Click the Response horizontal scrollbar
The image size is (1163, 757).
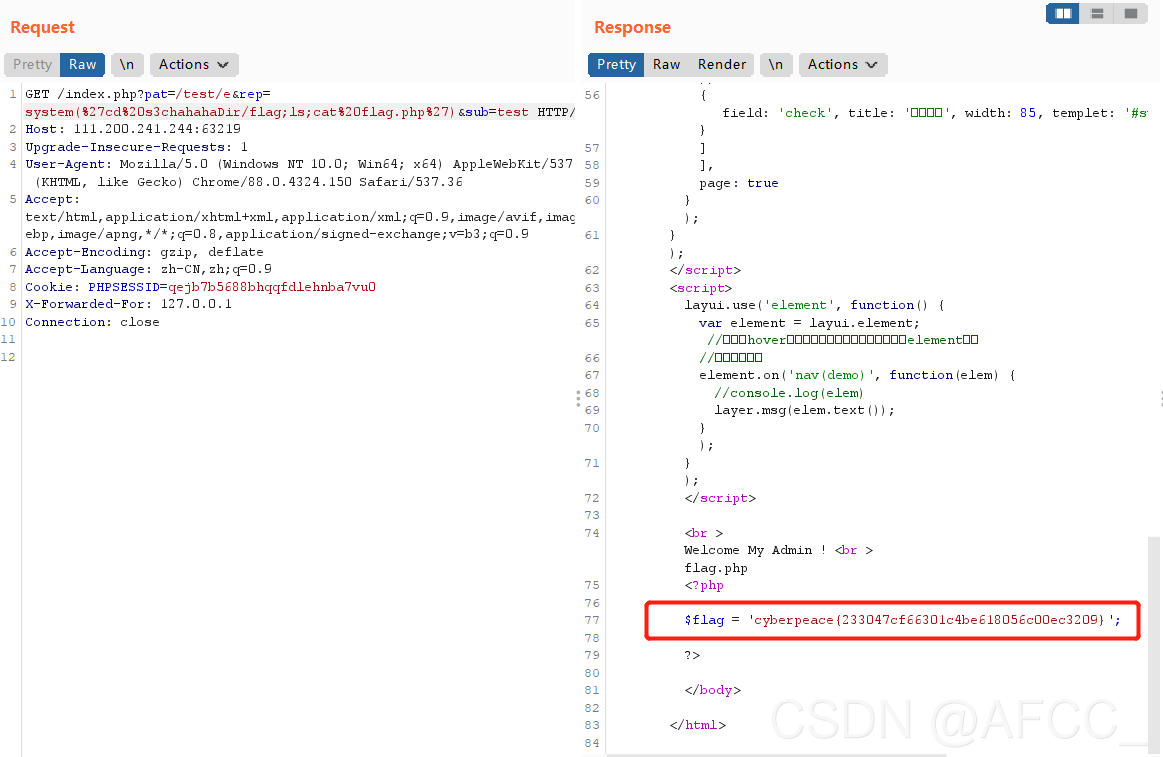click(776, 755)
